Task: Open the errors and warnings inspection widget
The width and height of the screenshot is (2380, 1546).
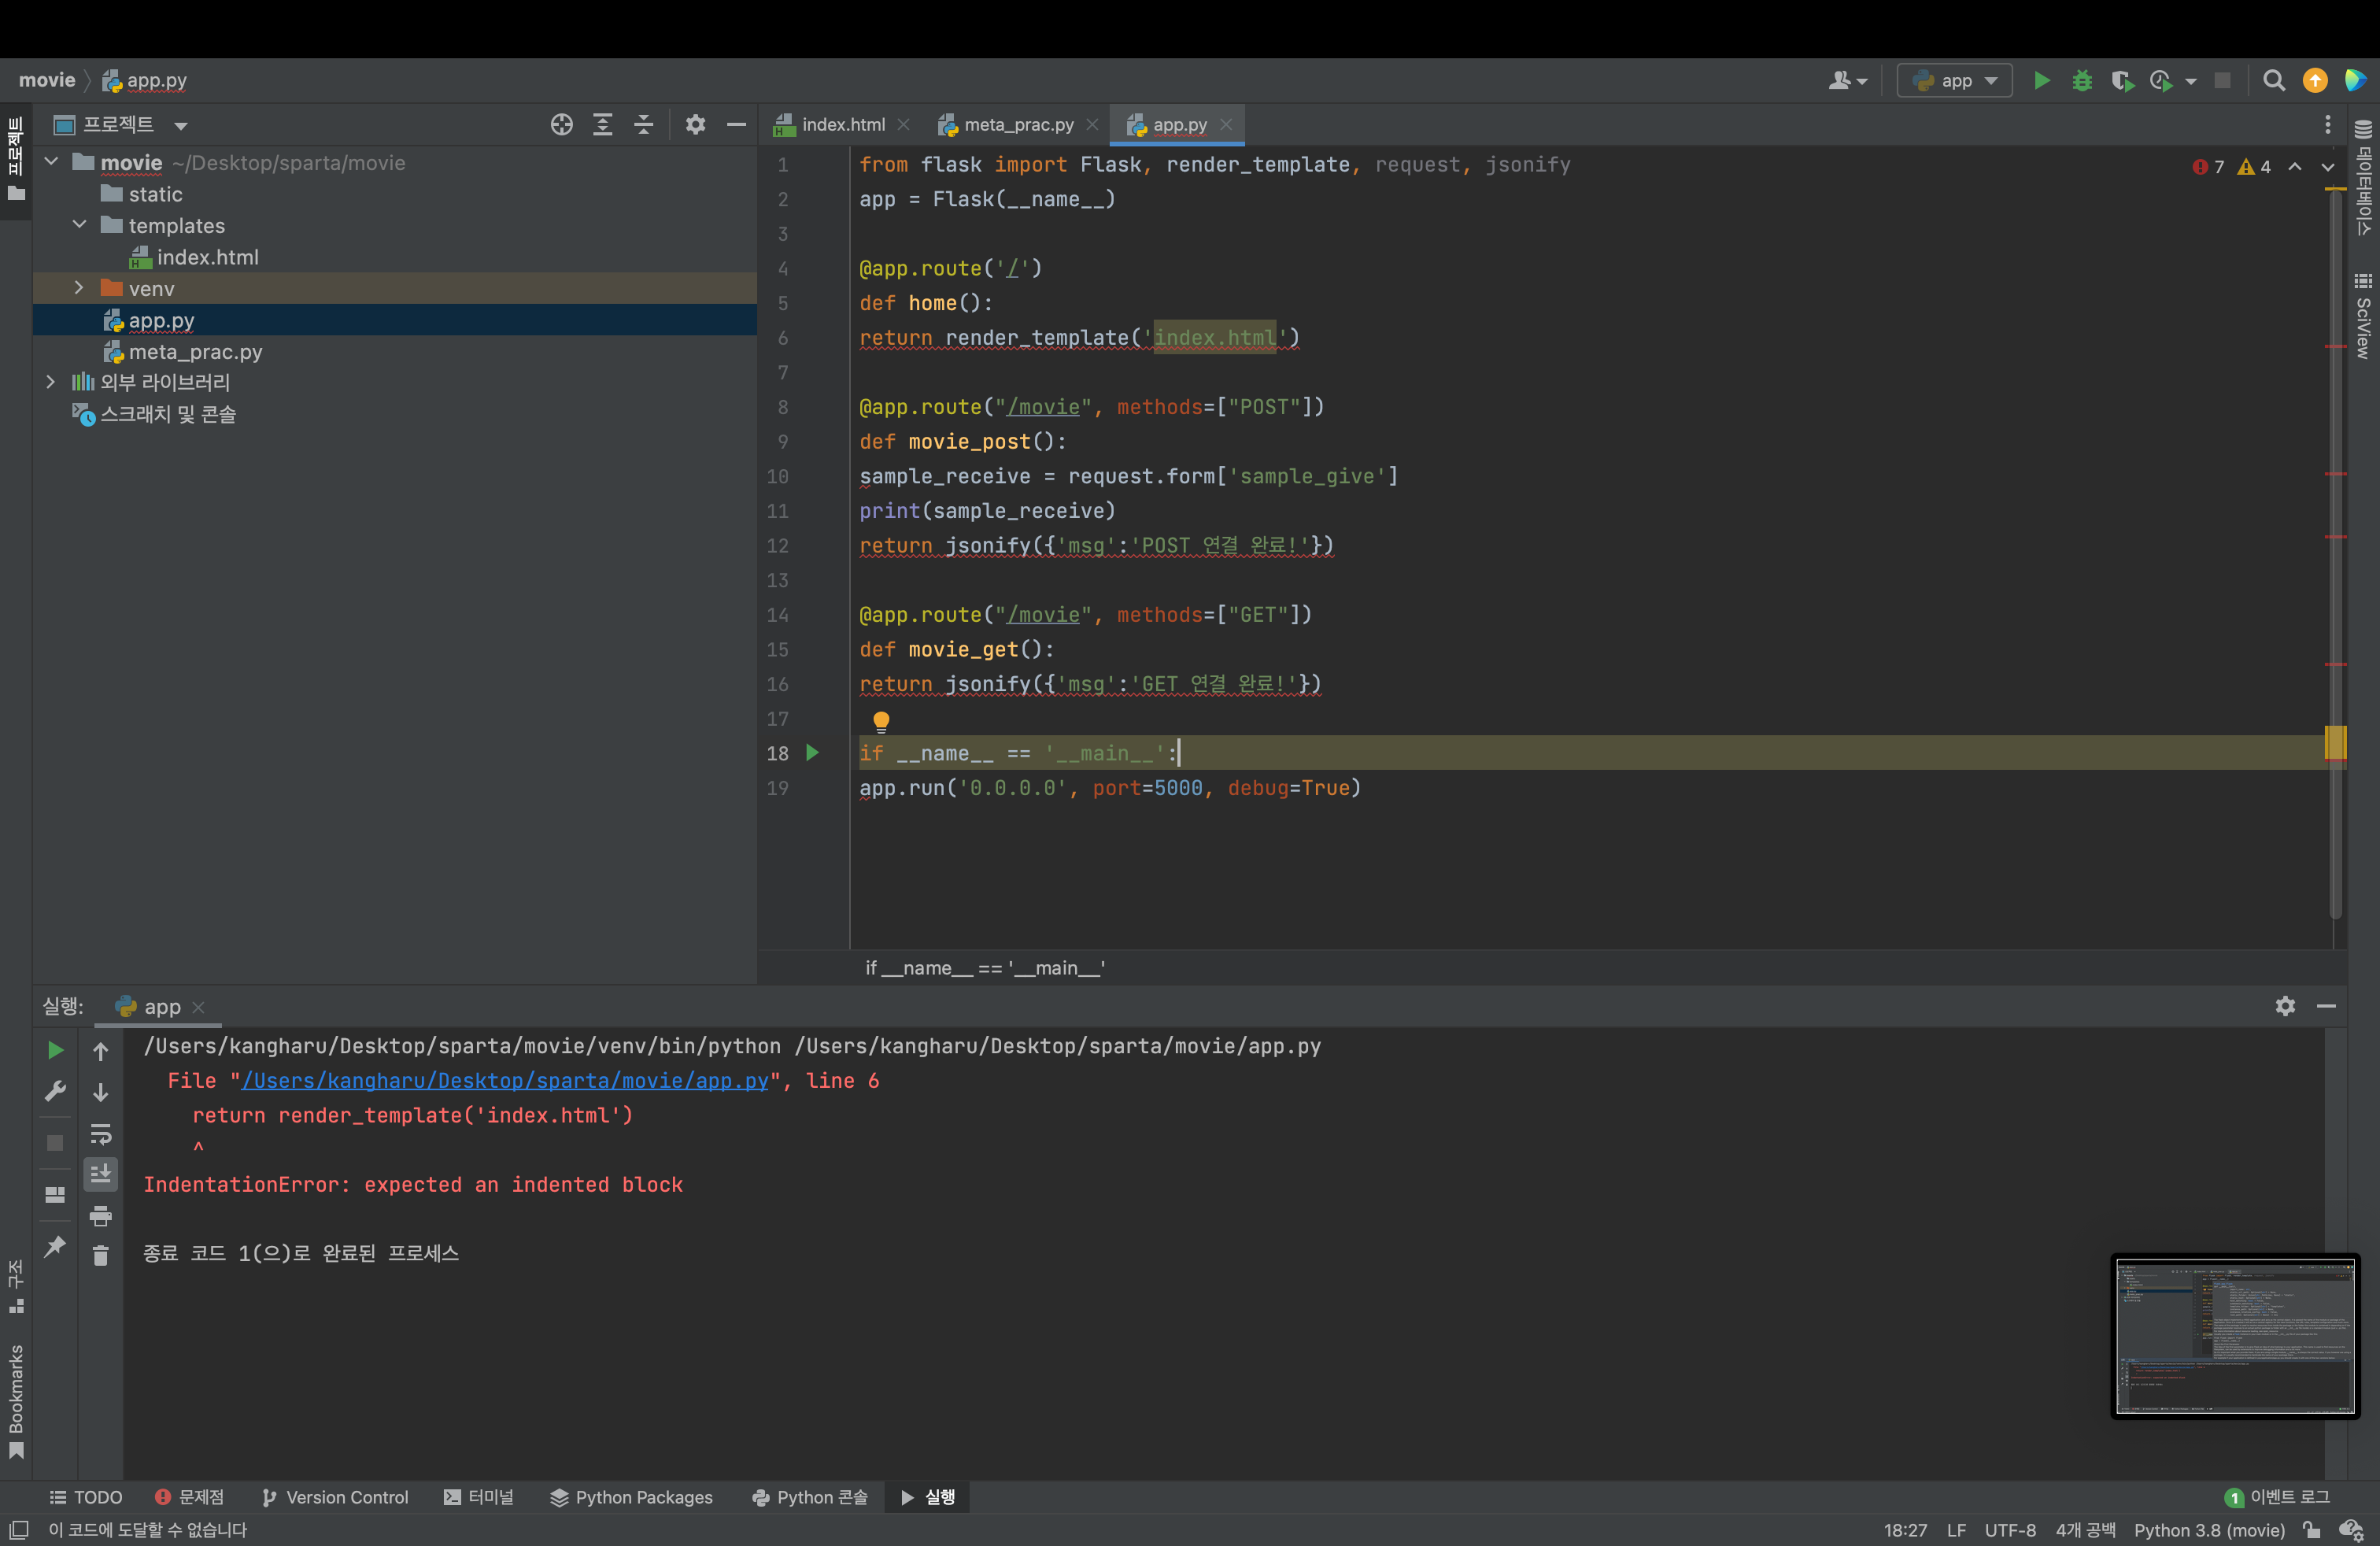Action: [2231, 167]
